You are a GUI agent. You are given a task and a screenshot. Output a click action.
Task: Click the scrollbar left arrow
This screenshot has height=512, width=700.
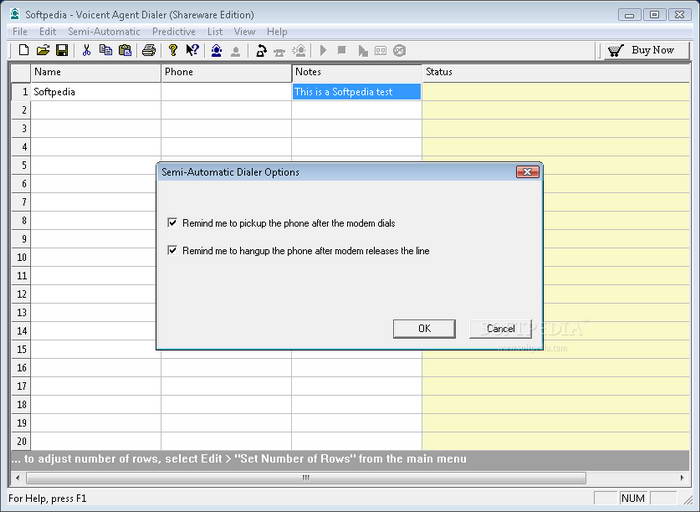coord(17,478)
